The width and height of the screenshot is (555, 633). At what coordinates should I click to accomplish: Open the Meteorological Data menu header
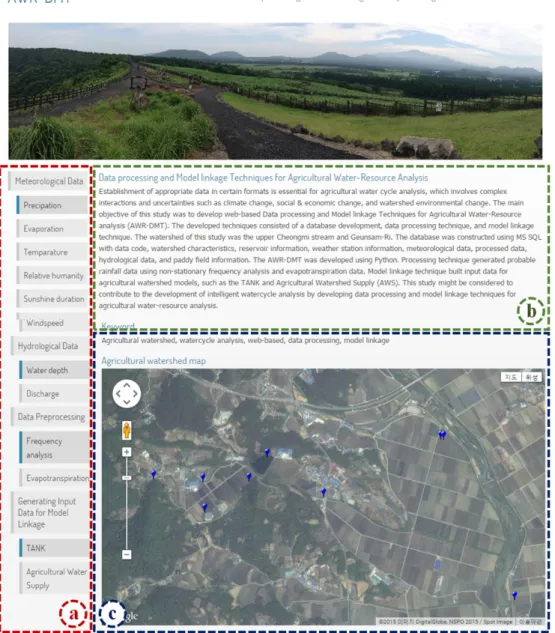click(x=48, y=181)
